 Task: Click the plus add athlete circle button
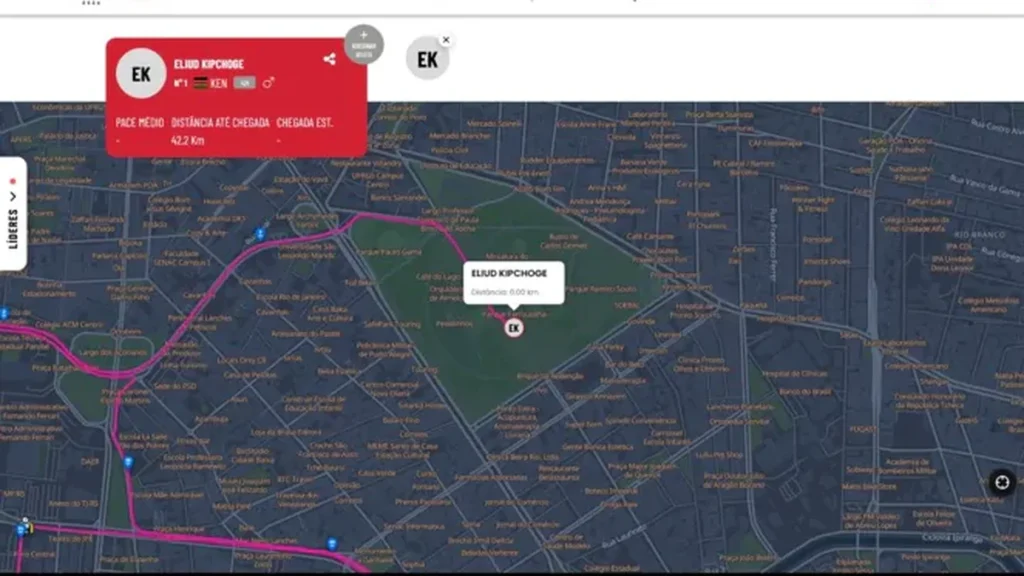(x=364, y=44)
